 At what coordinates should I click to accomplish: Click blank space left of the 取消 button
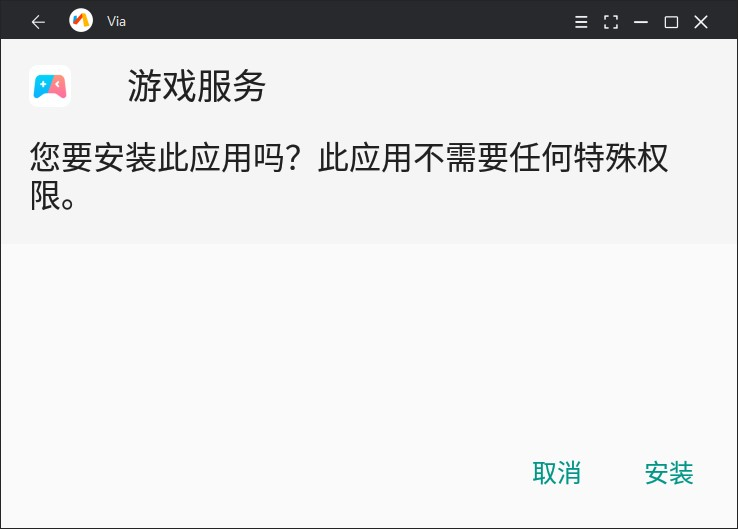click(282, 473)
